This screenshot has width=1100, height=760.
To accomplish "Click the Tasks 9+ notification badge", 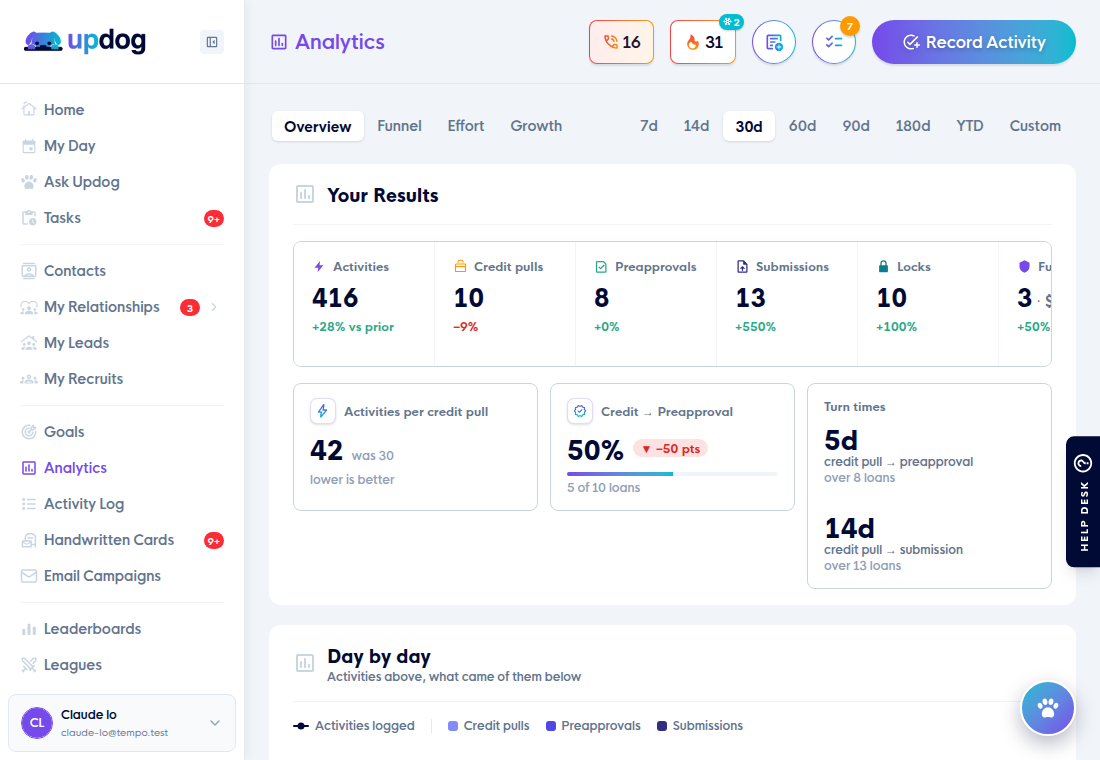I will pyautogui.click(x=214, y=219).
